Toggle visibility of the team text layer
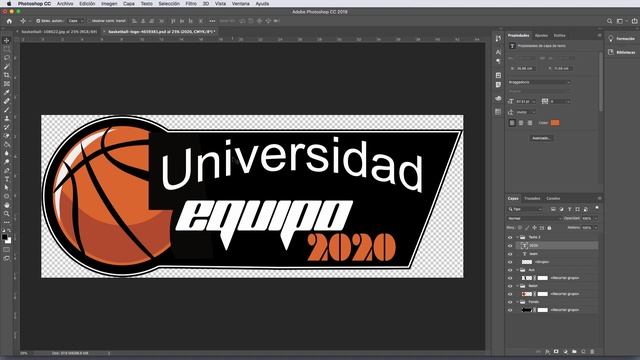The image size is (640, 360). point(510,254)
